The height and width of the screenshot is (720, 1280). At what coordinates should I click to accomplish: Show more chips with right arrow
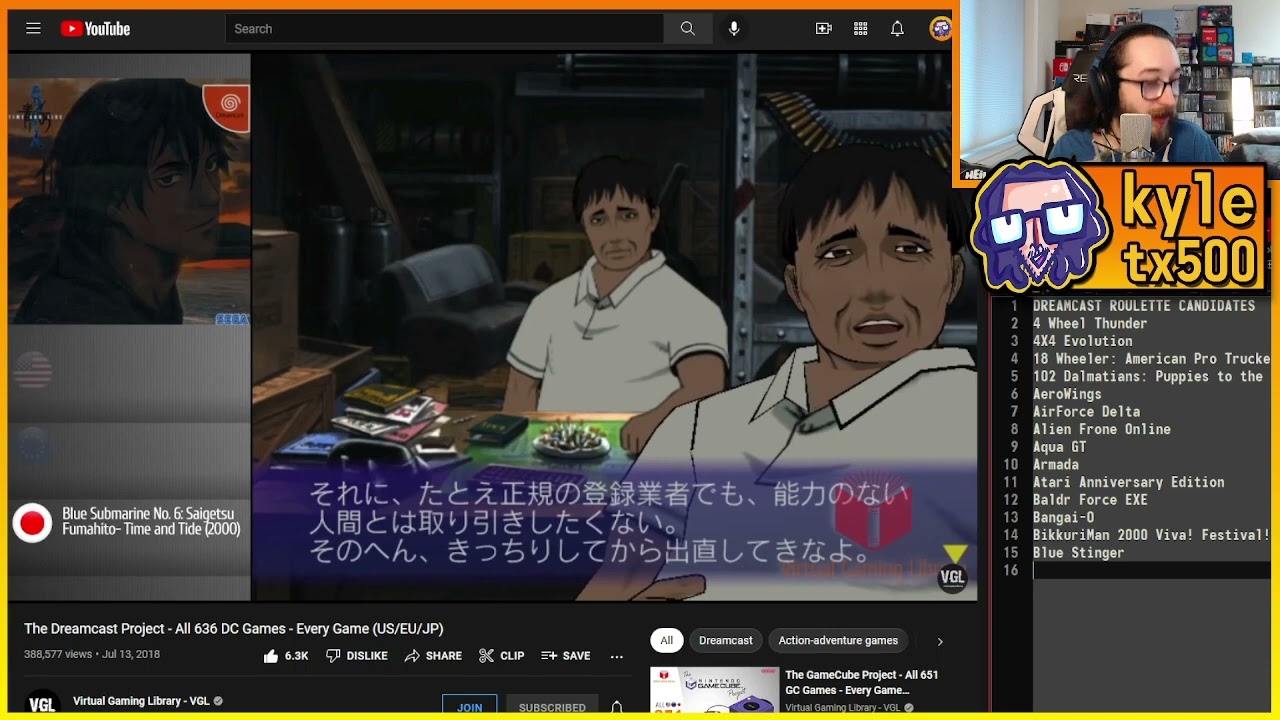point(939,641)
